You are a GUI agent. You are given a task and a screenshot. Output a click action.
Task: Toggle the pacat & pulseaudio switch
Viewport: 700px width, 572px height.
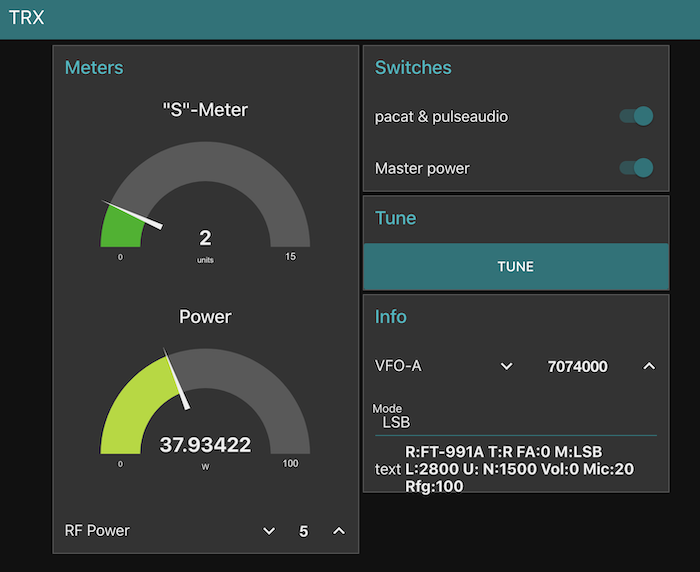tap(636, 117)
